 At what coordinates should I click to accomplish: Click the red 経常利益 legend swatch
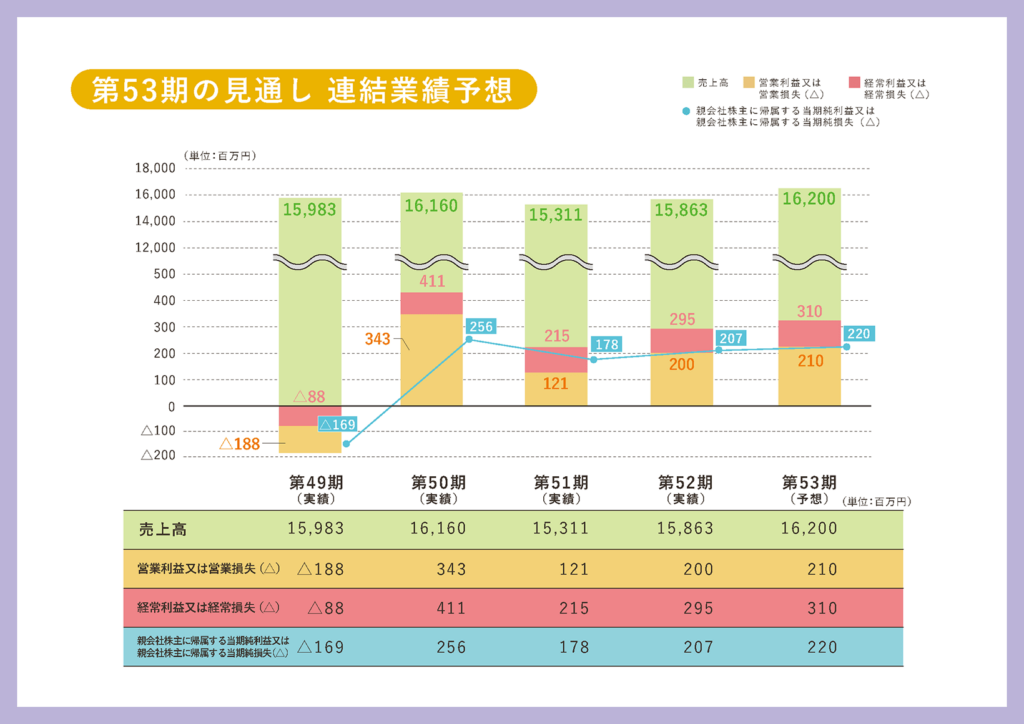coord(853,81)
